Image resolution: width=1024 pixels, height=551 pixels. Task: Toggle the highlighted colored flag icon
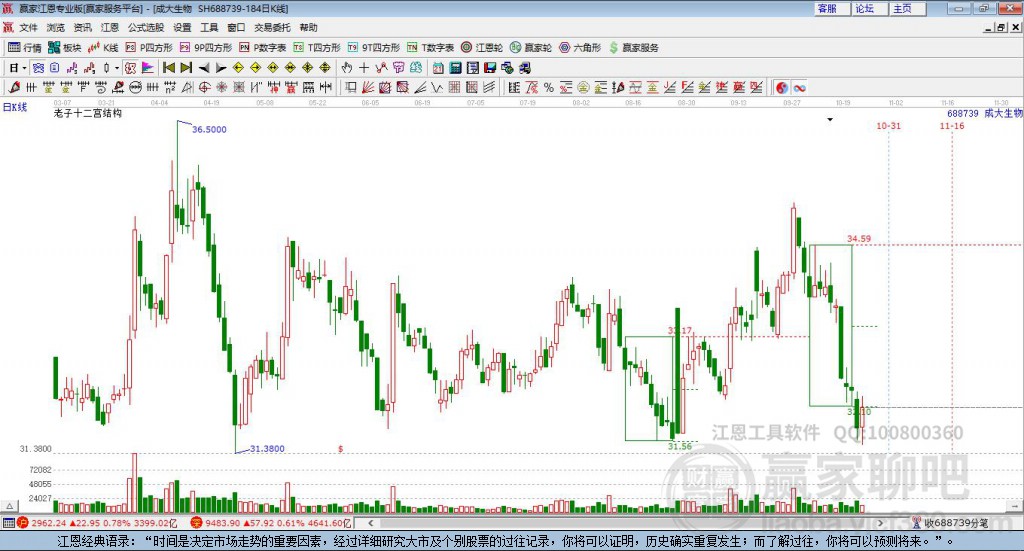[x=148, y=68]
